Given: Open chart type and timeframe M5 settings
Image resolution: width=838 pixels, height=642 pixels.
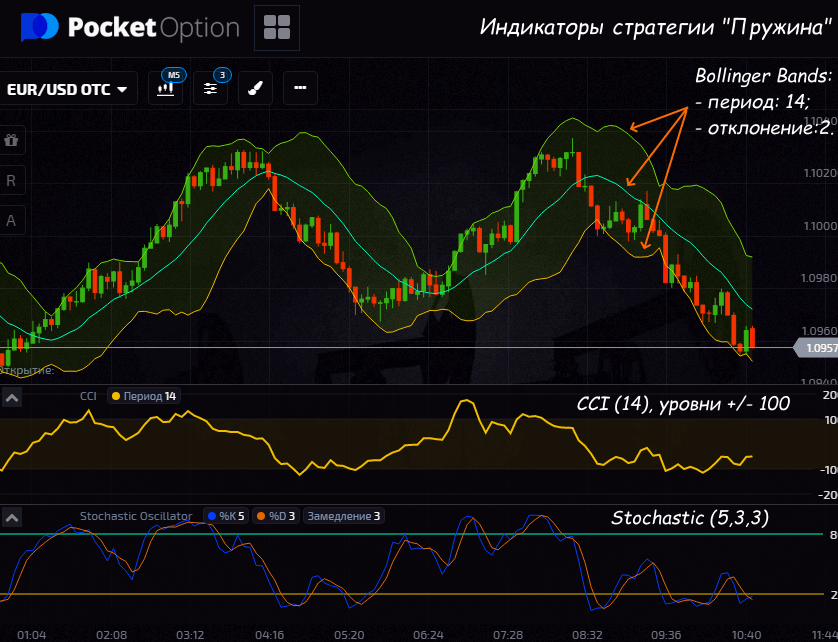Looking at the screenshot, I should [x=168, y=88].
